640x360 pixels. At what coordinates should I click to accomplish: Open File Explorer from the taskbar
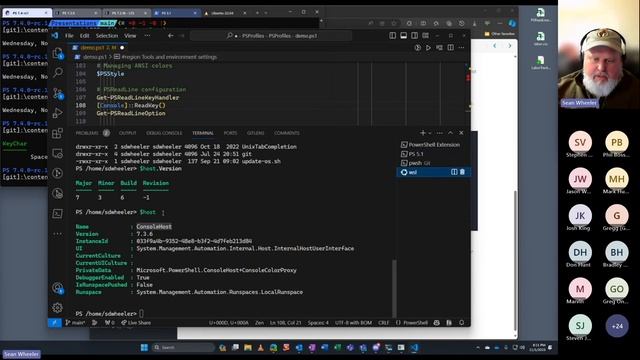point(248,347)
